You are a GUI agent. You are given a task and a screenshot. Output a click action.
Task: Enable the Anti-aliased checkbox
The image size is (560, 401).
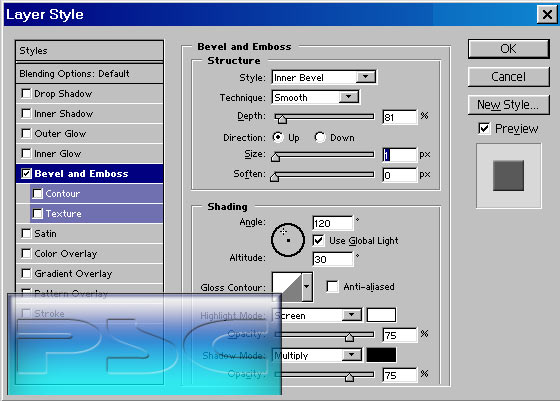point(332,286)
